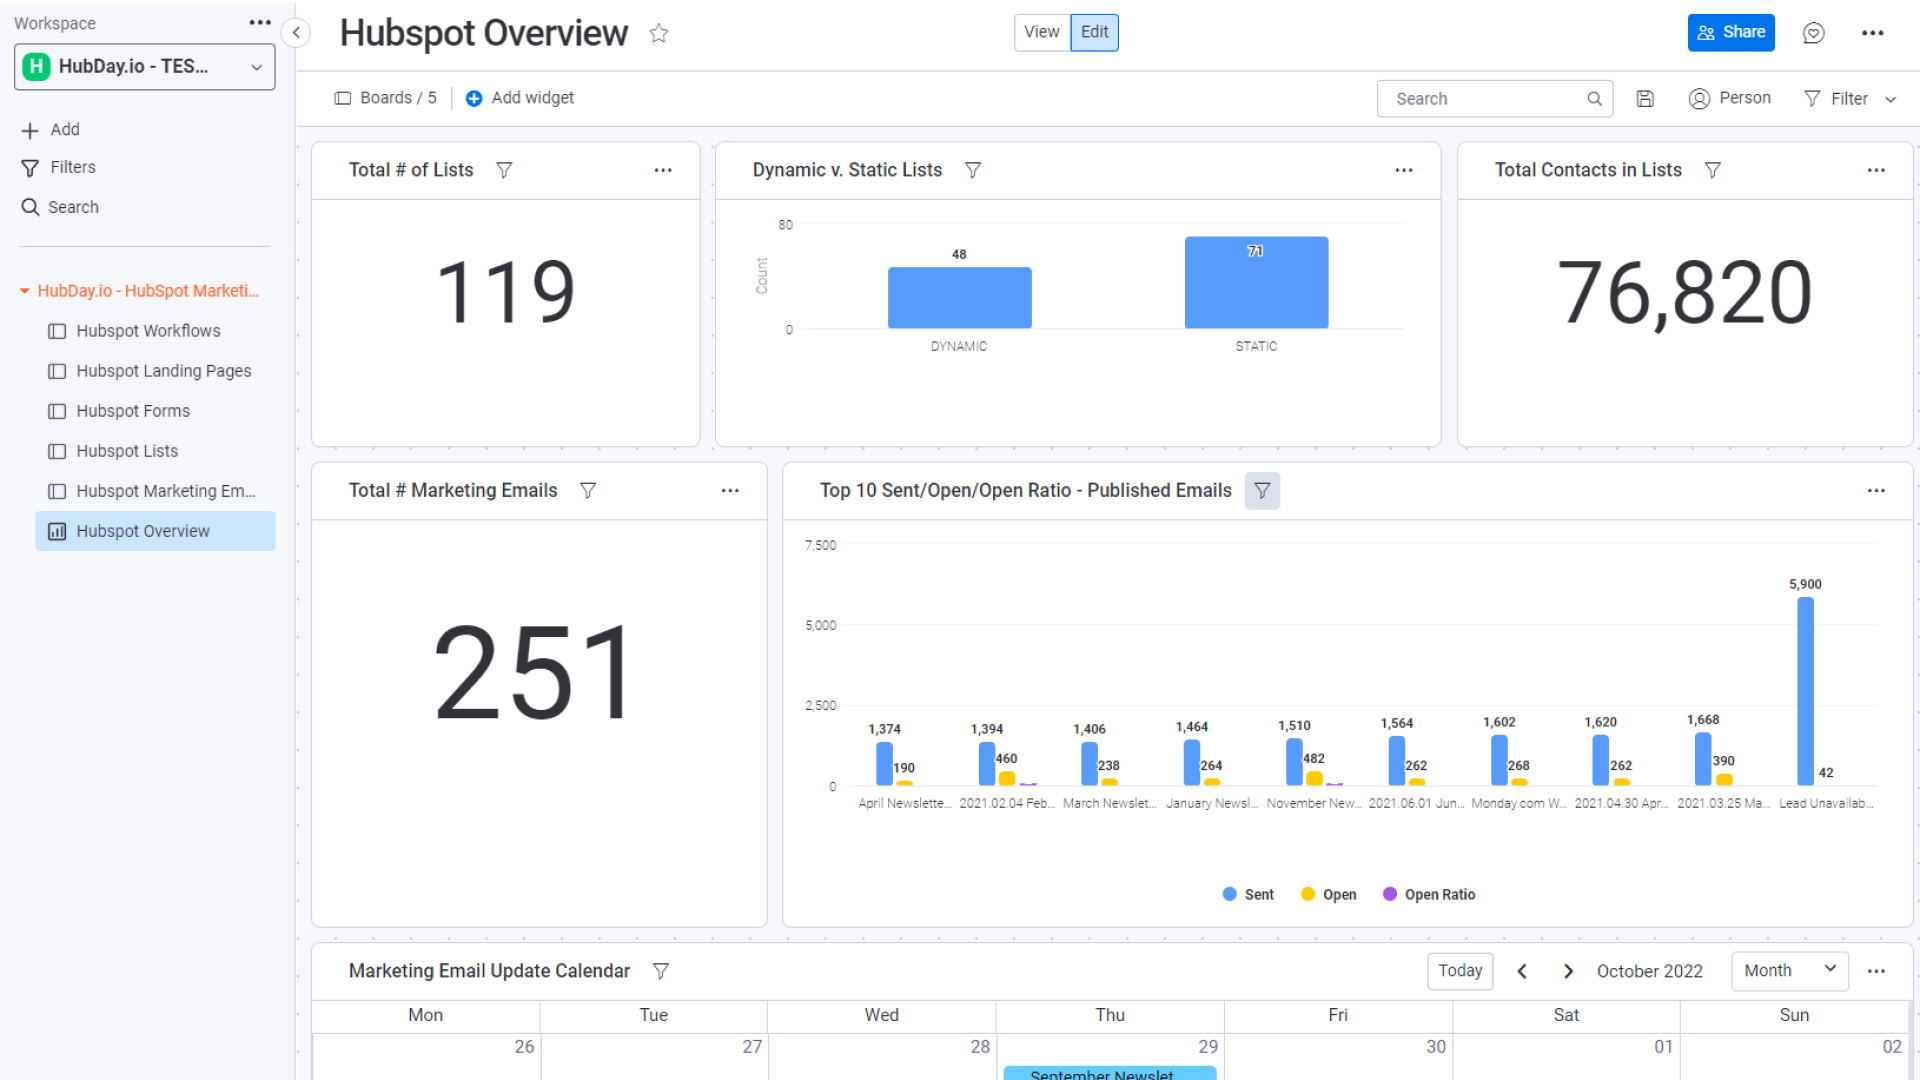This screenshot has width=1920, height=1080.
Task: Switch the dashboard to View mode
Action: coord(1042,32)
